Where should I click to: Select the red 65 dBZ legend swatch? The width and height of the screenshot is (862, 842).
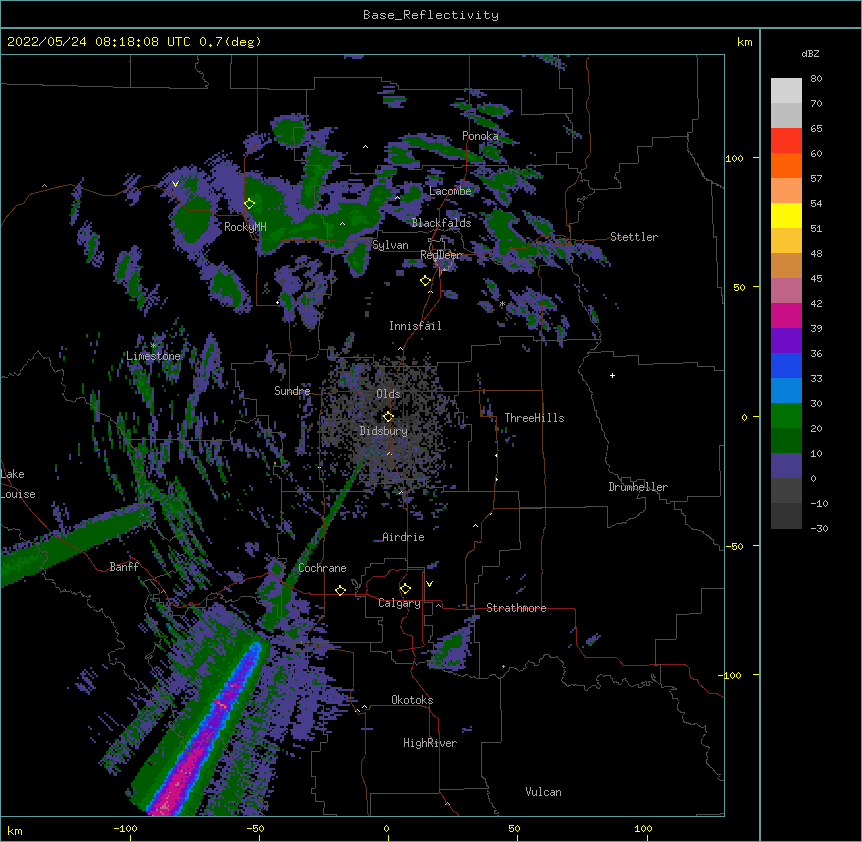(786, 140)
